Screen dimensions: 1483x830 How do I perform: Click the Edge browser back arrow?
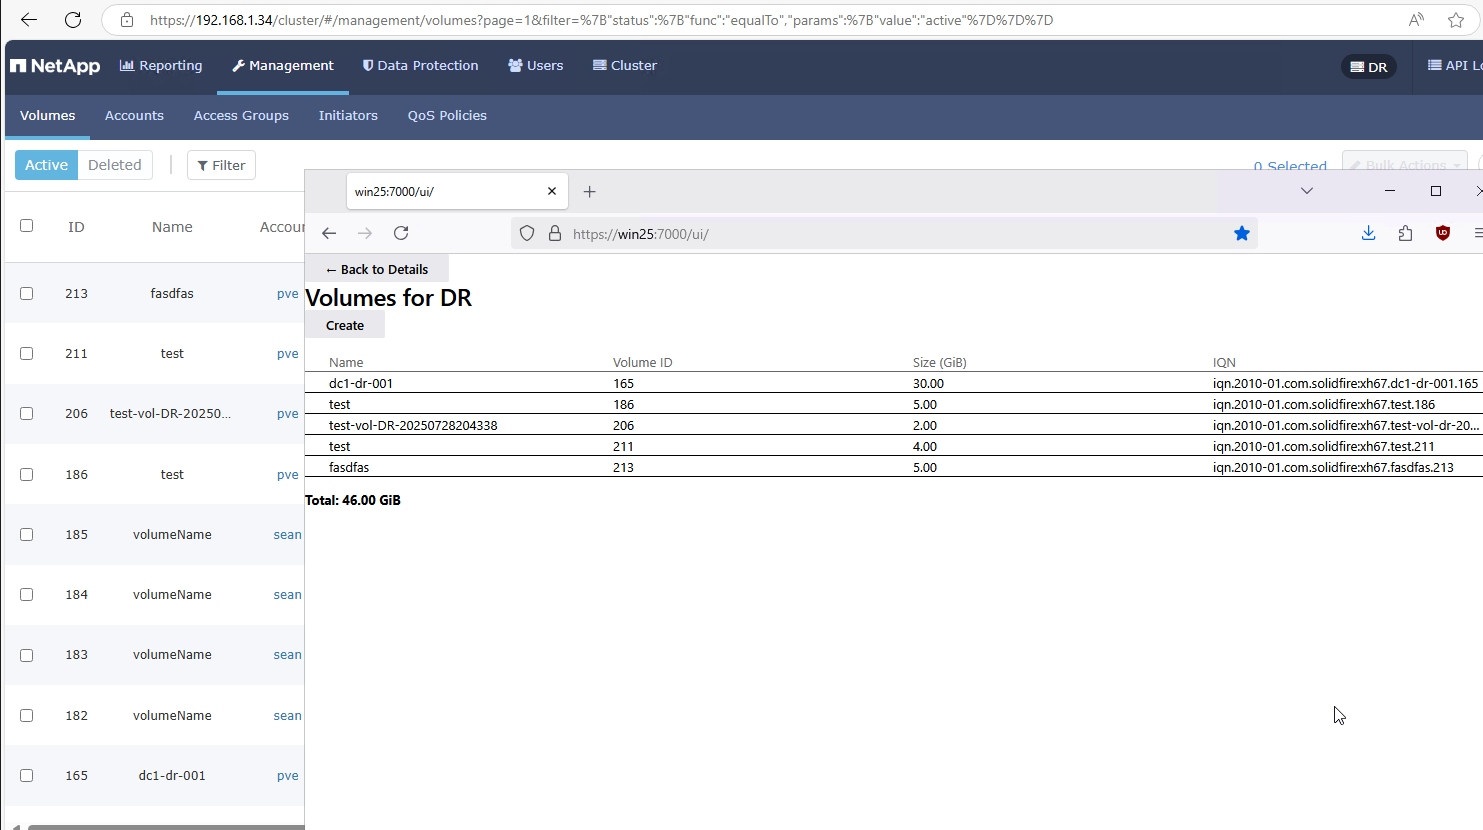[29, 20]
